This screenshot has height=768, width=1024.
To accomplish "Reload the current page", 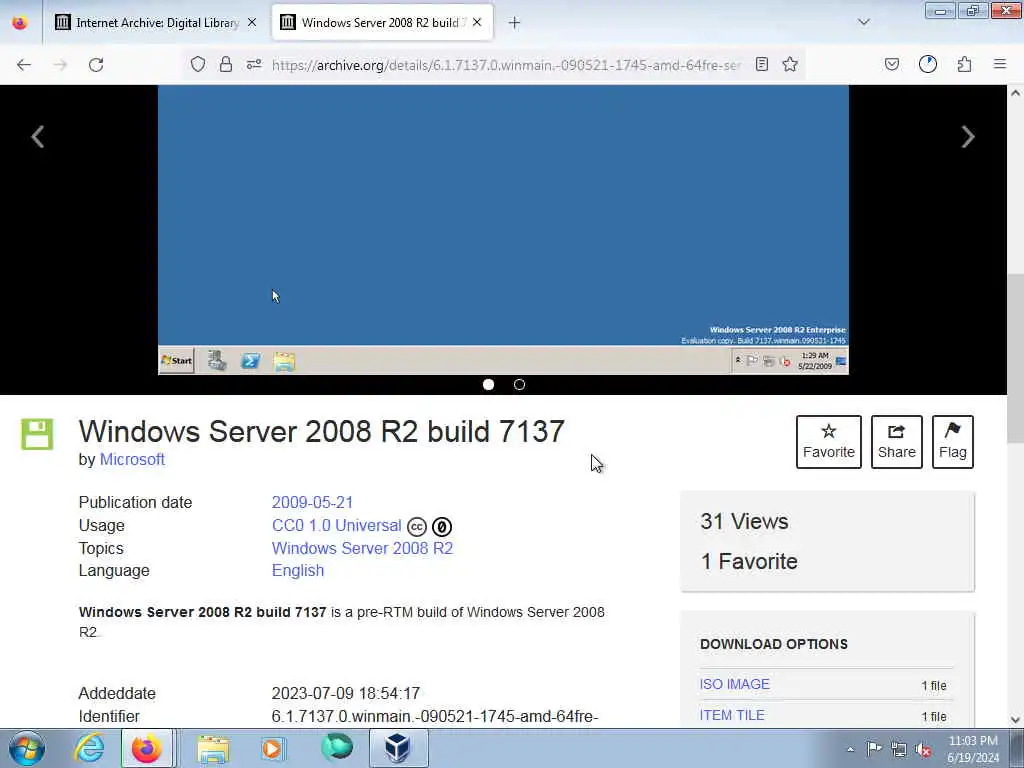I will click(x=96, y=65).
